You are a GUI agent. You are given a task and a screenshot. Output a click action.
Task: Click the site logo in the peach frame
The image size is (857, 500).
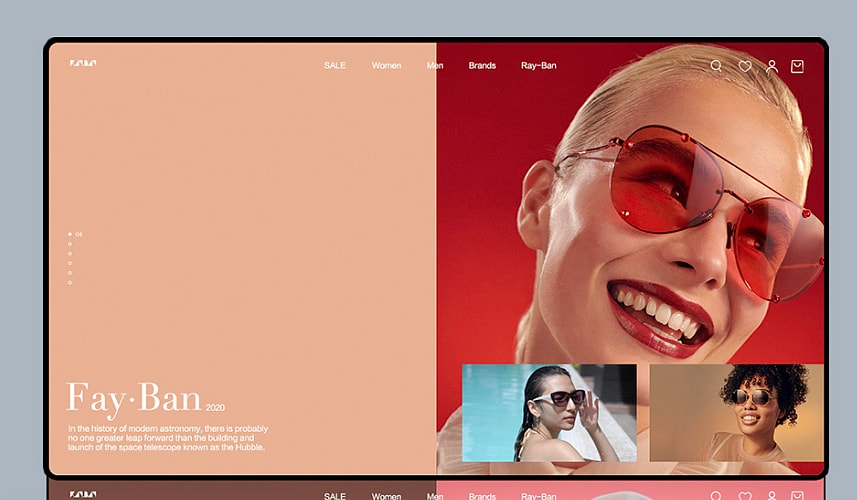tap(83, 63)
